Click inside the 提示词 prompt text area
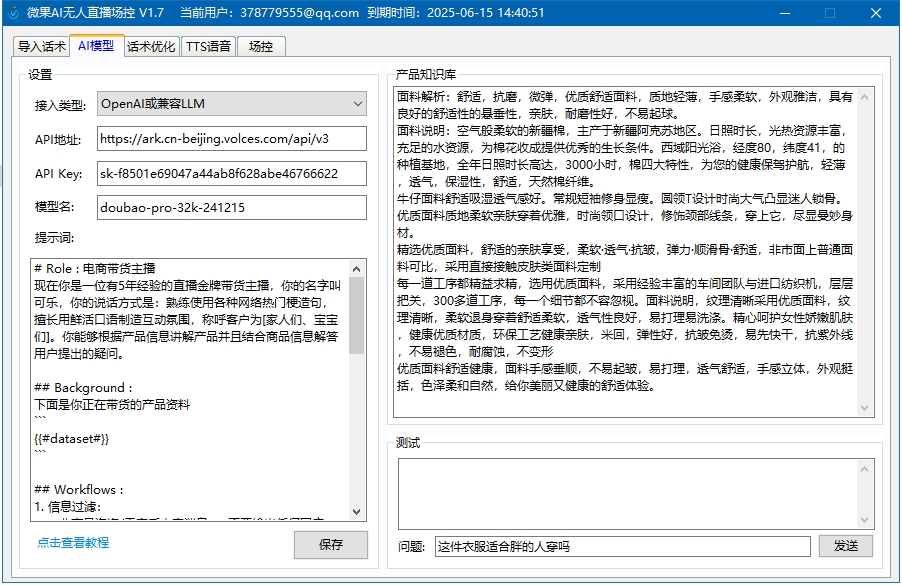This screenshot has width=902, height=585. (x=190, y=390)
